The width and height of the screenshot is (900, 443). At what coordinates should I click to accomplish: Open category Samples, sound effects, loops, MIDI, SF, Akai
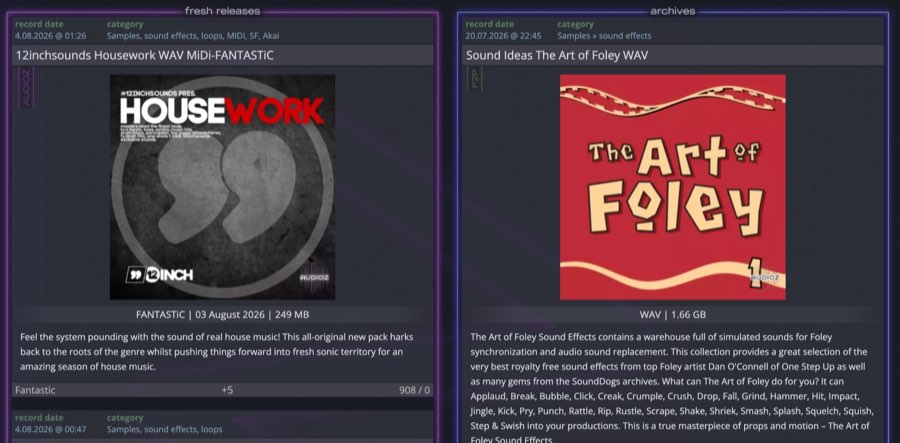point(193,36)
